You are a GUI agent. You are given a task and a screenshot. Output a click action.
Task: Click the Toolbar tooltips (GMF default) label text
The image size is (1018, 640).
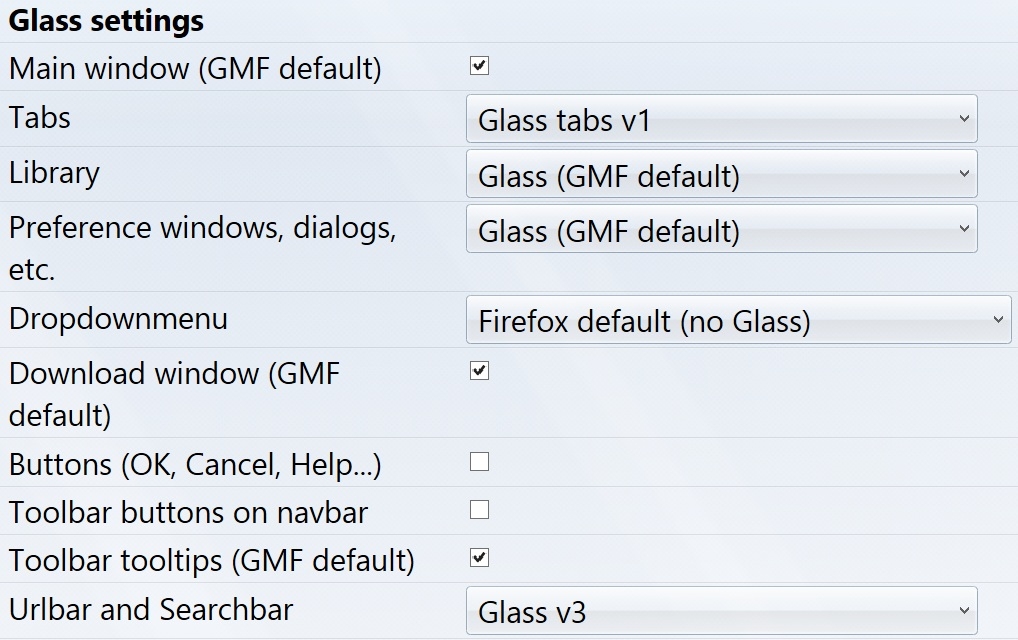[211, 561]
